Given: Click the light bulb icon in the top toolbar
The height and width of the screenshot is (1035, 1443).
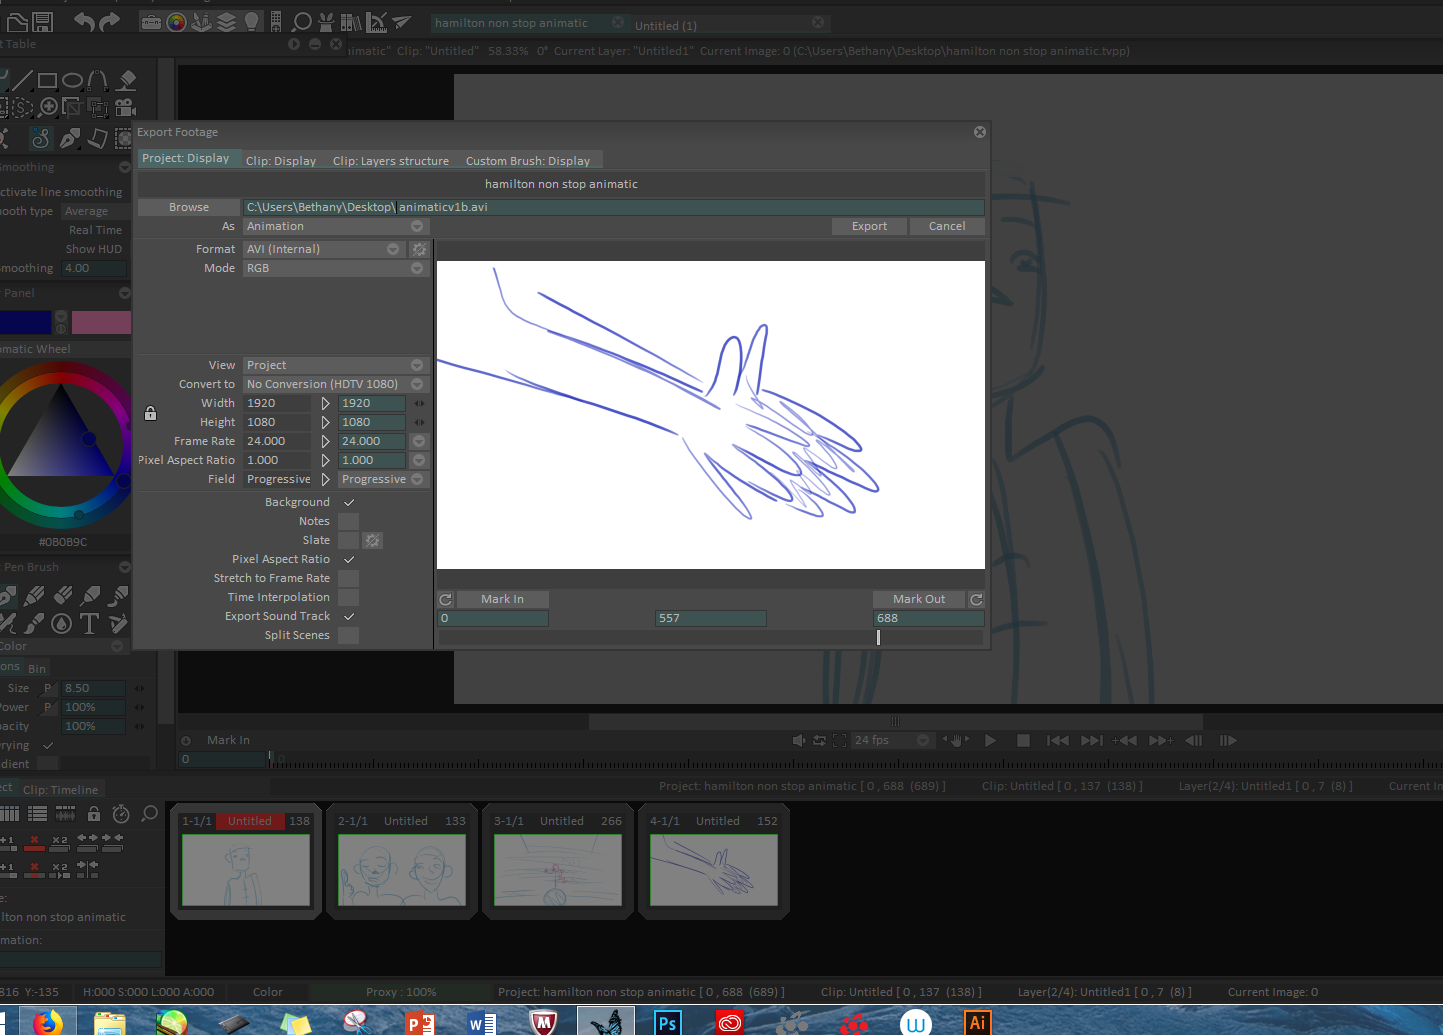Looking at the screenshot, I should tap(252, 22).
